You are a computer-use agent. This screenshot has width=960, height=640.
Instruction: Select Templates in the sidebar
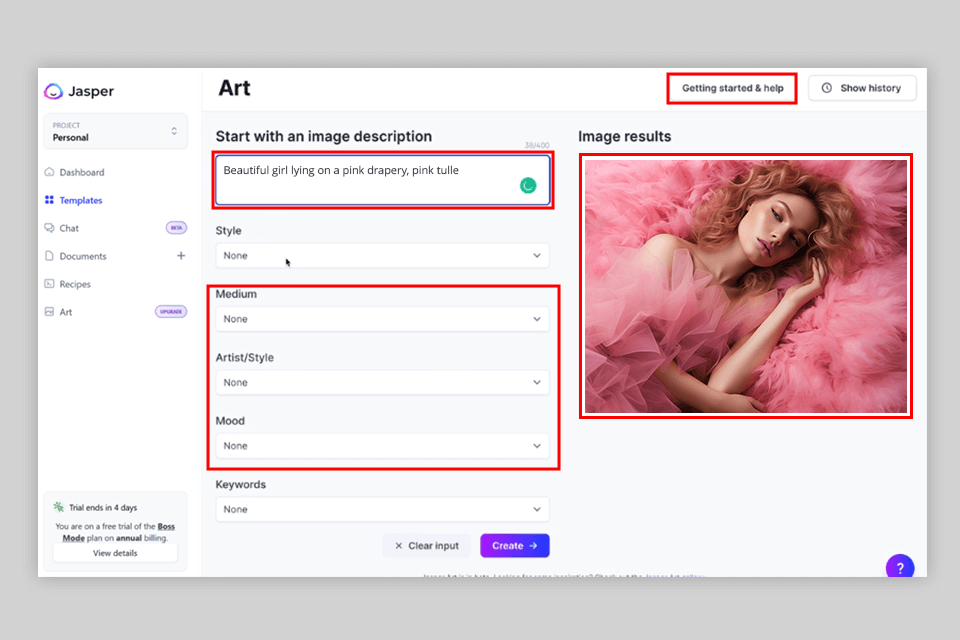pyautogui.click(x=81, y=200)
